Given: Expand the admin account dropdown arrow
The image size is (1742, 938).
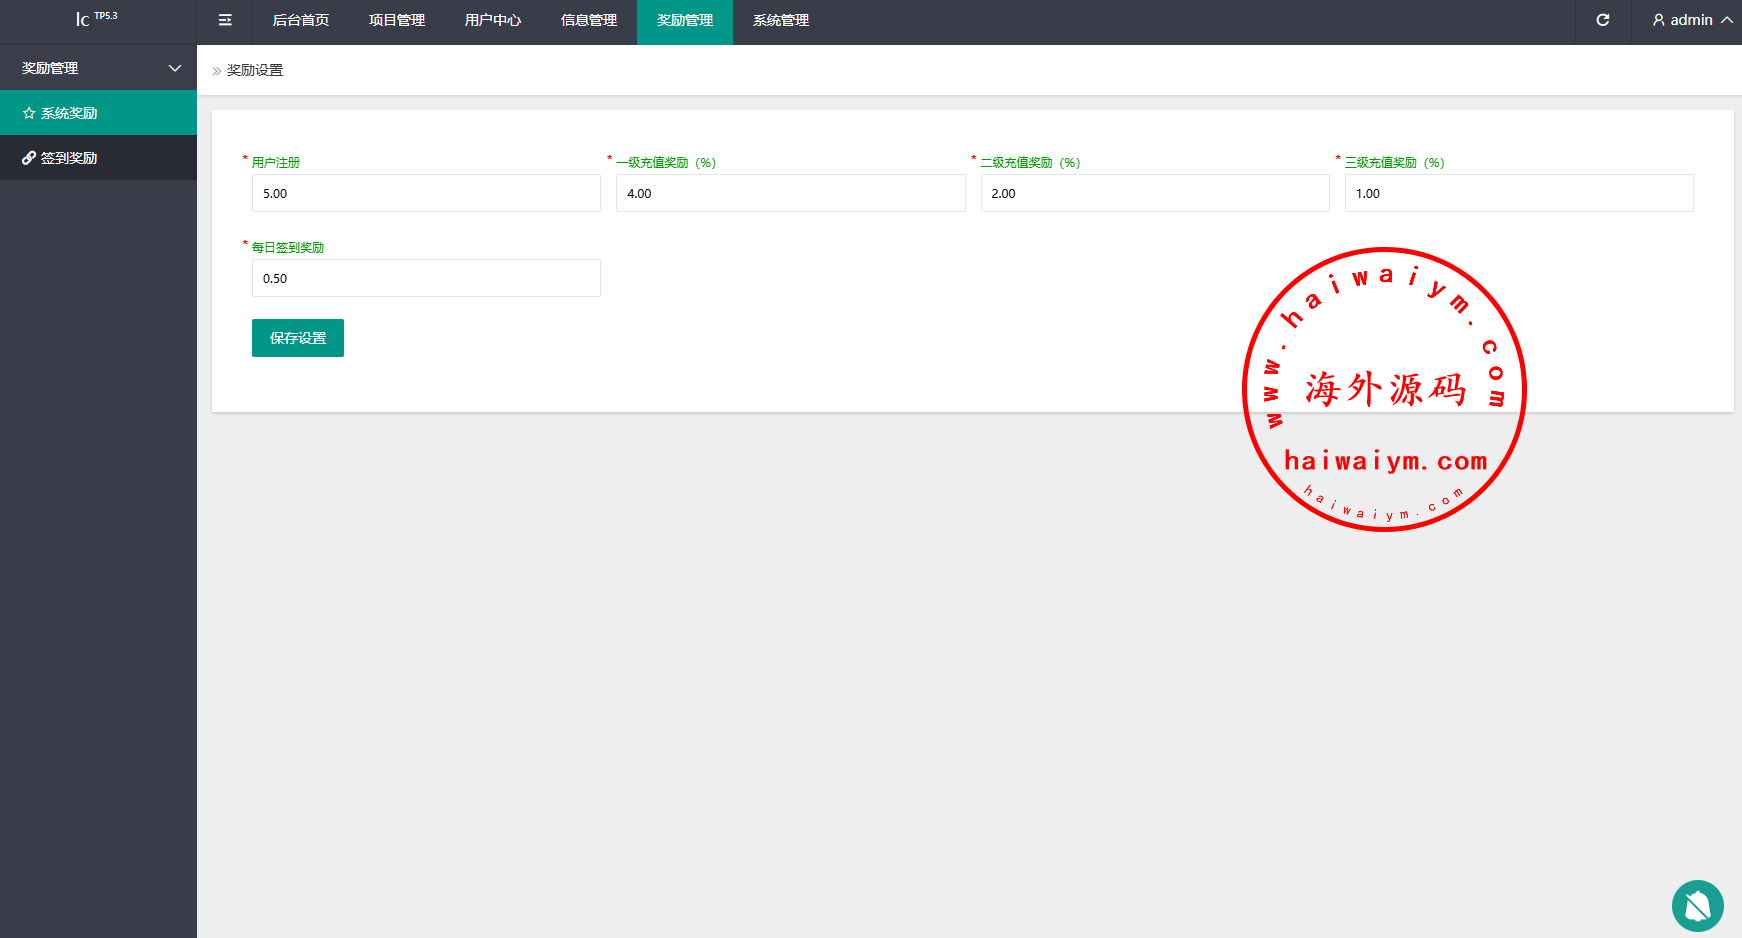Looking at the screenshot, I should [1726, 20].
